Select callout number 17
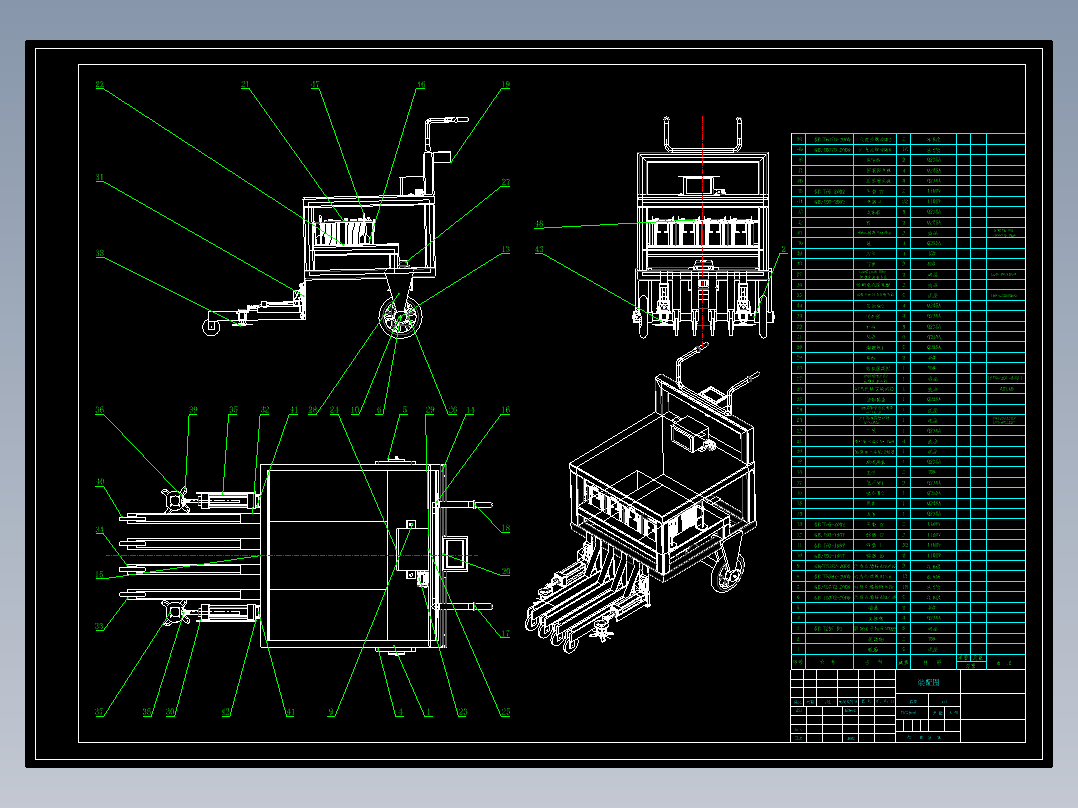1078x808 pixels. pyautogui.click(x=505, y=633)
